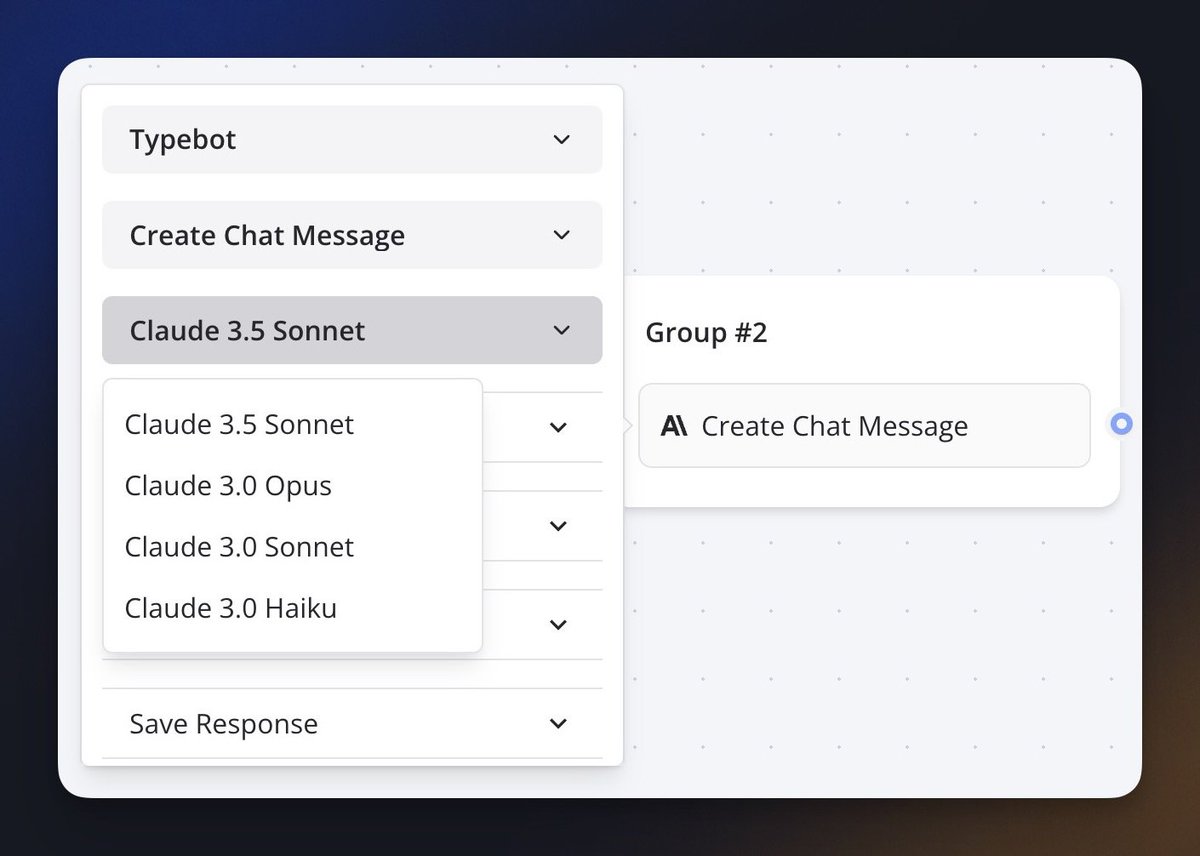Click the blue connector endpoint on the block
The height and width of the screenshot is (856, 1200).
[x=1122, y=425]
